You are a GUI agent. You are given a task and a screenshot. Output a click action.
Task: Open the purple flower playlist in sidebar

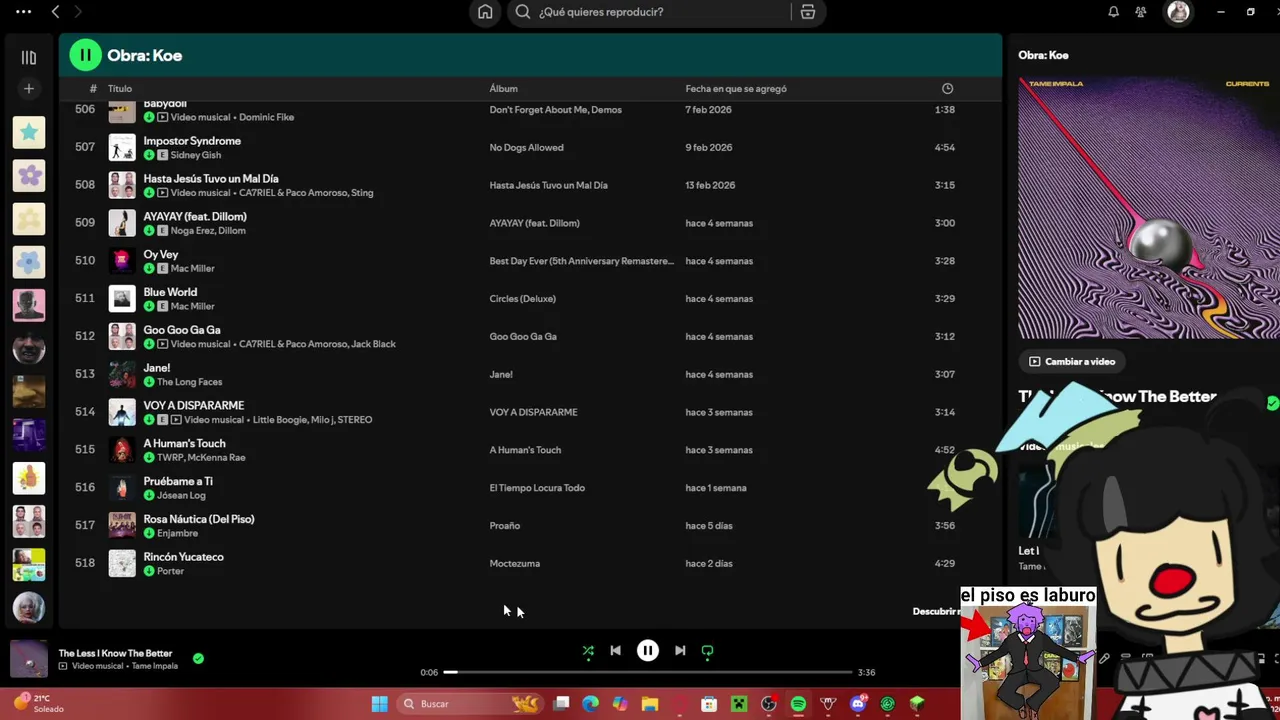click(x=29, y=175)
